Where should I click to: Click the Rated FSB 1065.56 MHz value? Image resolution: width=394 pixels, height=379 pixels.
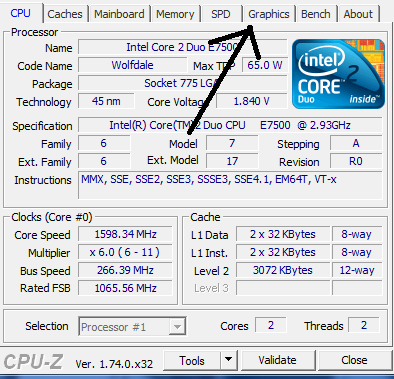125,288
